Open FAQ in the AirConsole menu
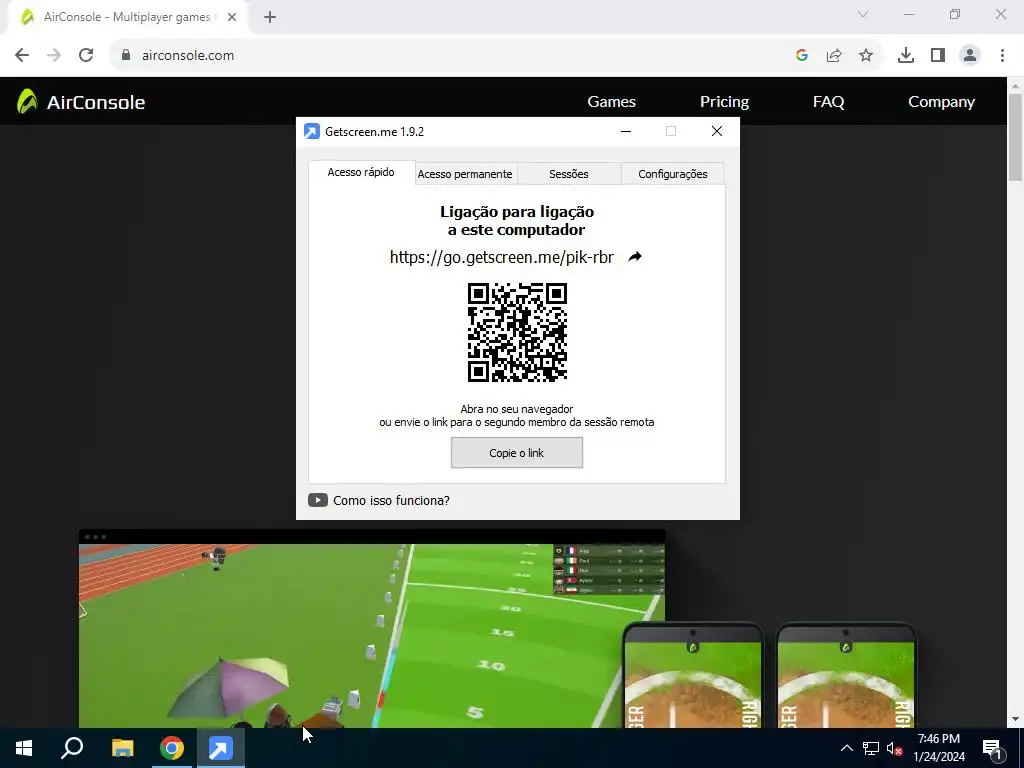Viewport: 1024px width, 768px height. coord(828,101)
